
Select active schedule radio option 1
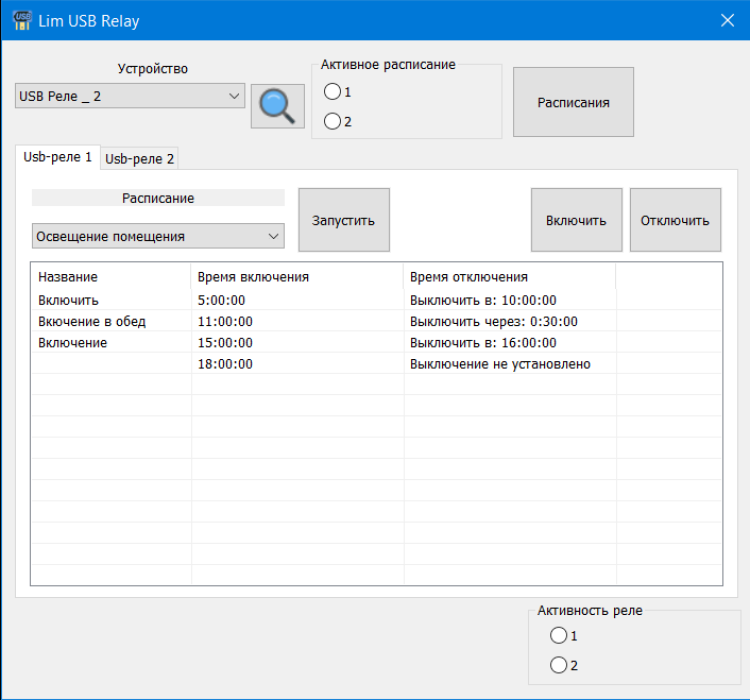tap(332, 92)
